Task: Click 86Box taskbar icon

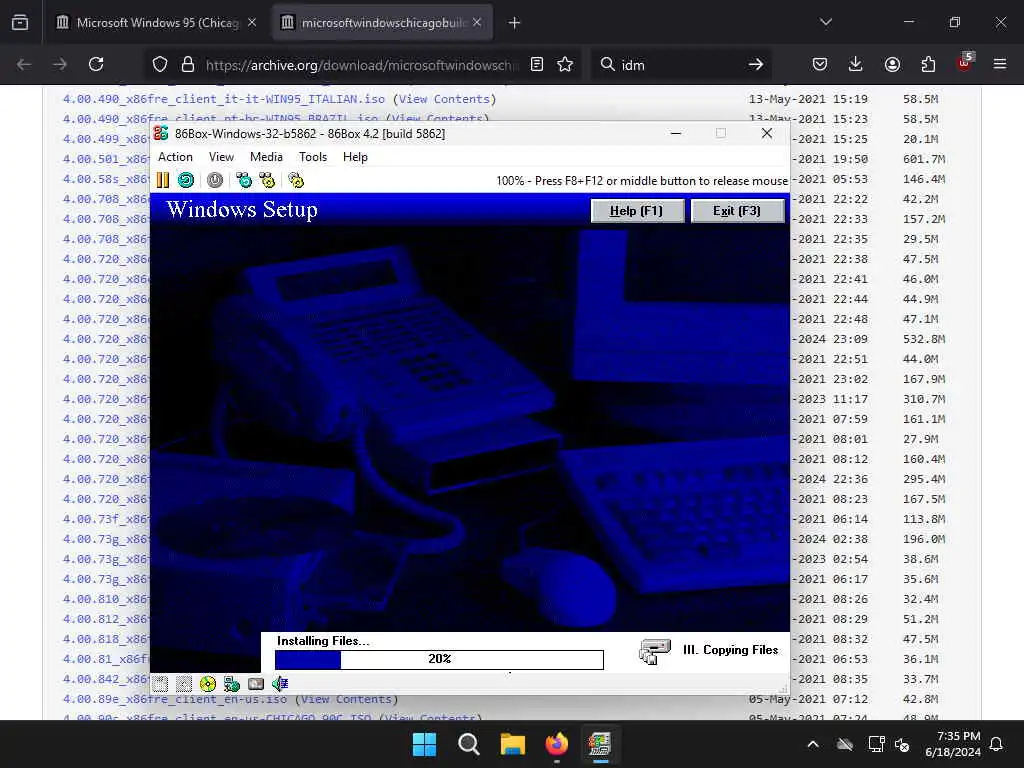Action: 600,744
